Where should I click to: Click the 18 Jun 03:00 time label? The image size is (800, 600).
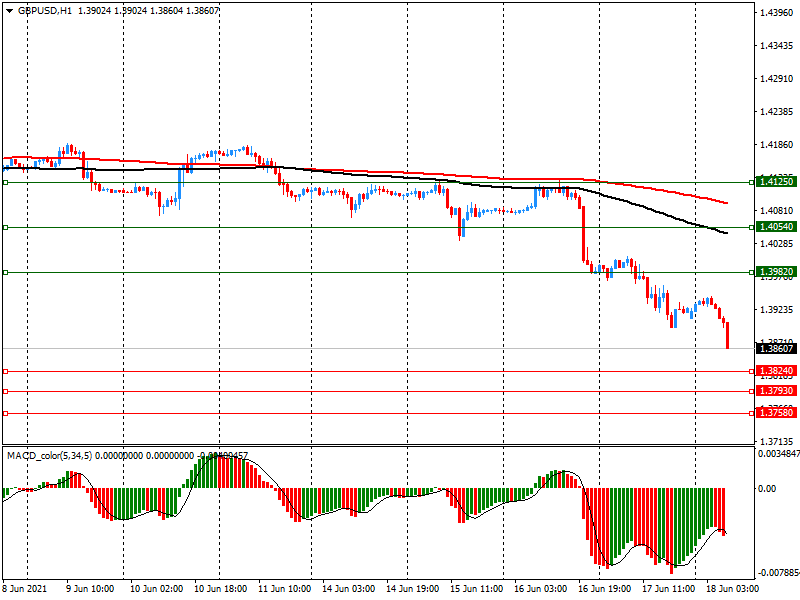tap(733, 588)
